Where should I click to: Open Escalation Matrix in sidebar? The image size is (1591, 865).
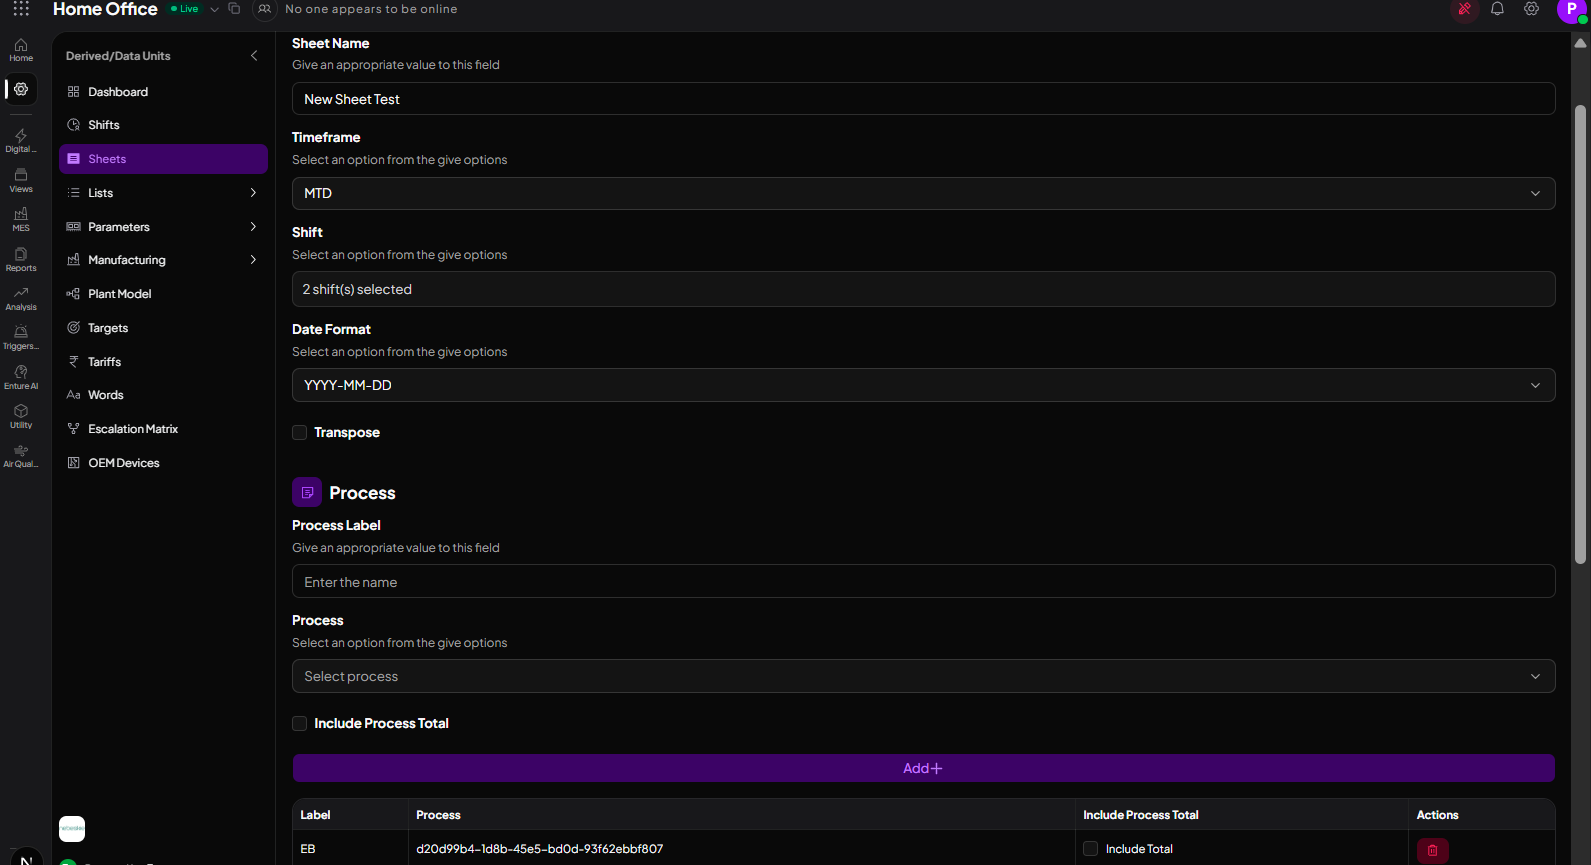(x=163, y=429)
